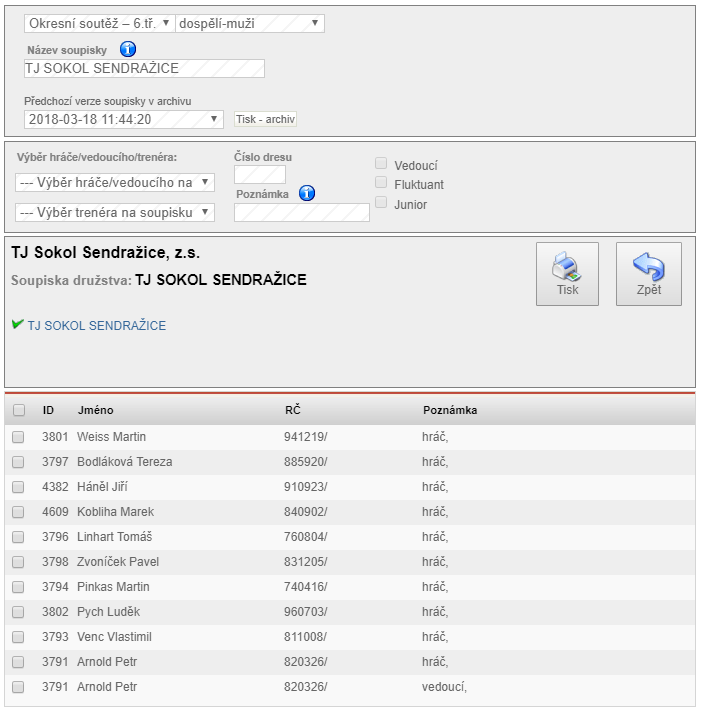Open the archive version date dropdown
Image resolution: width=702 pixels, height=710 pixels.
coord(123,119)
